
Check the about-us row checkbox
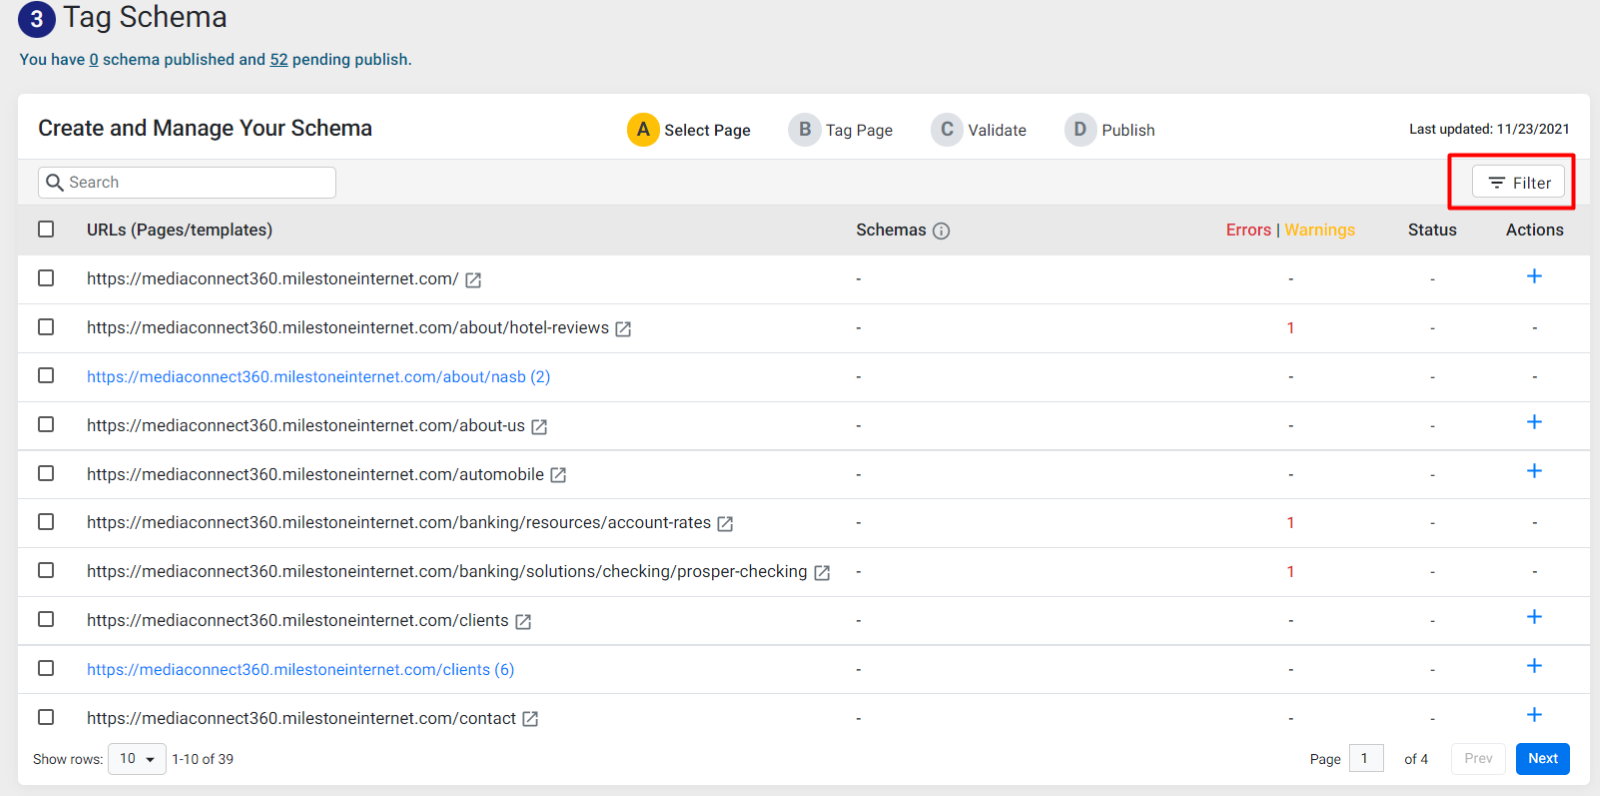point(46,424)
